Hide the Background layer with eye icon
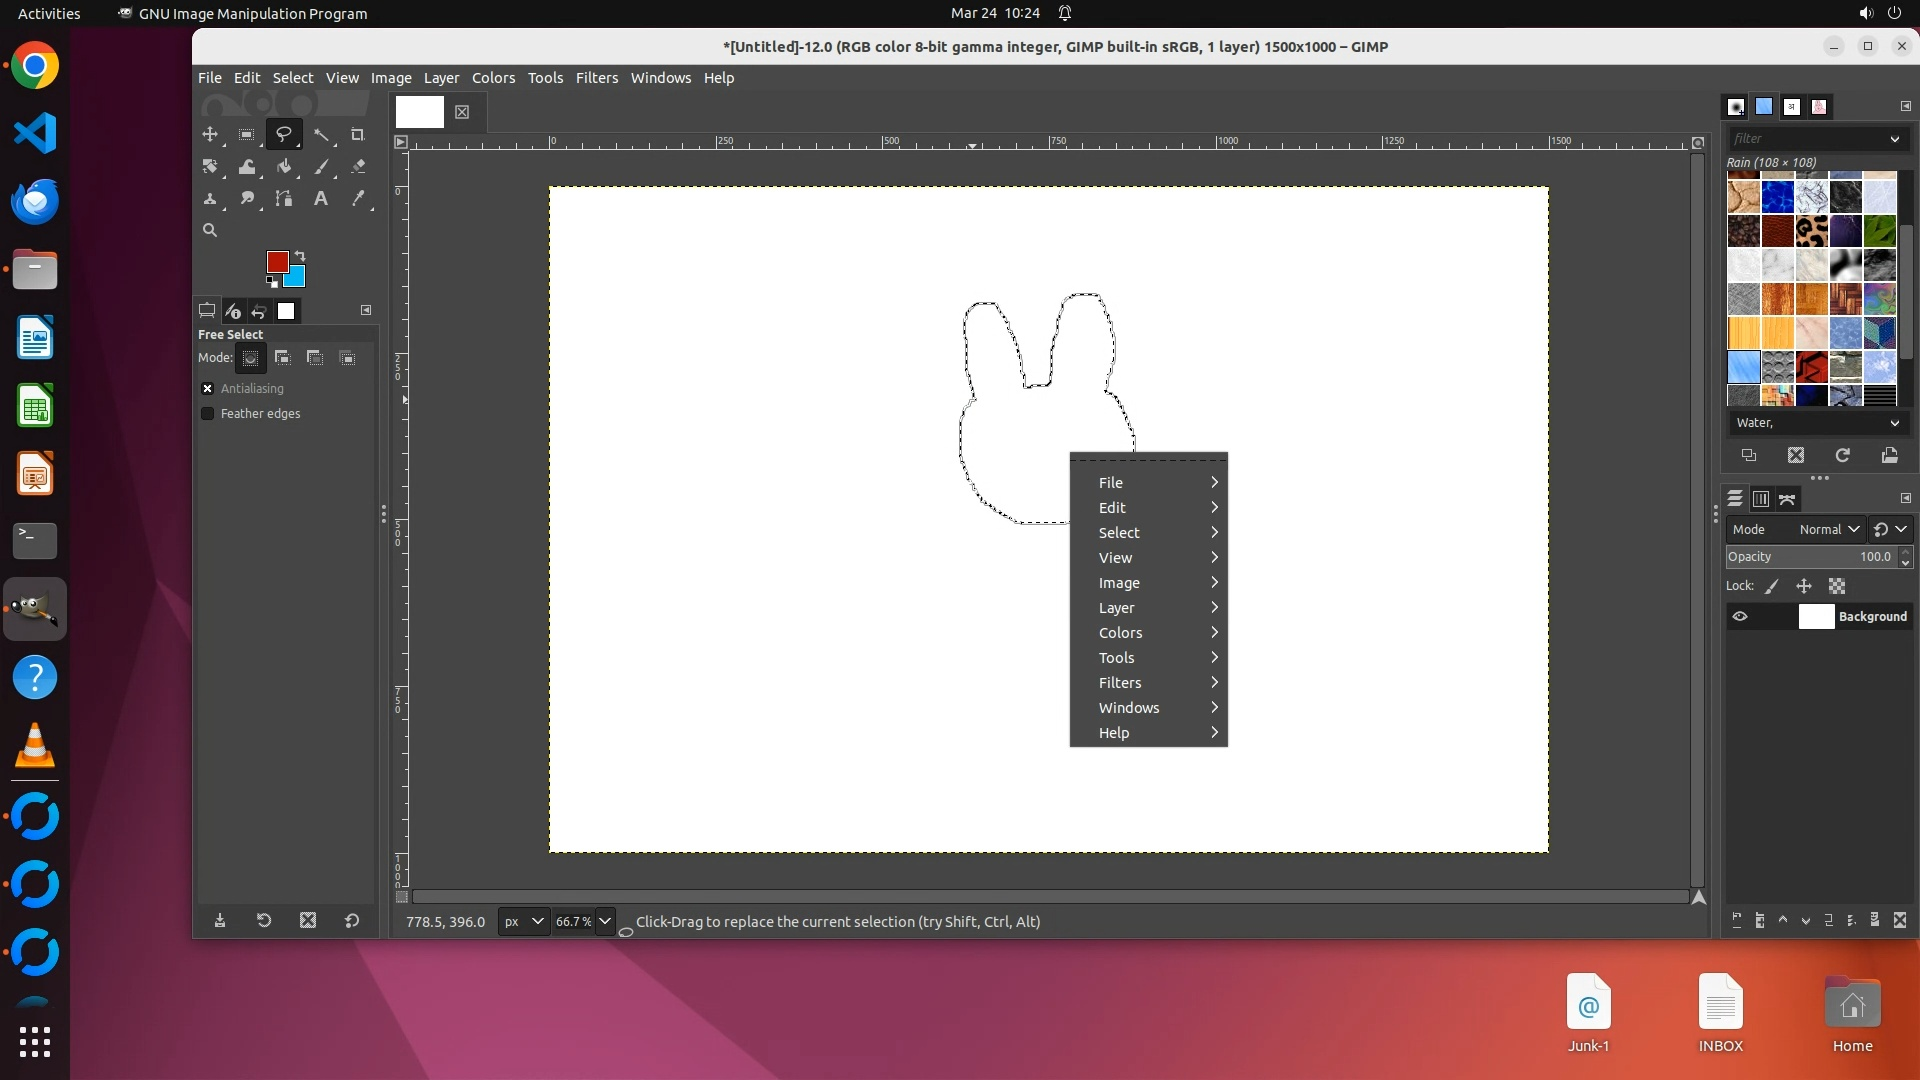 tap(1740, 617)
